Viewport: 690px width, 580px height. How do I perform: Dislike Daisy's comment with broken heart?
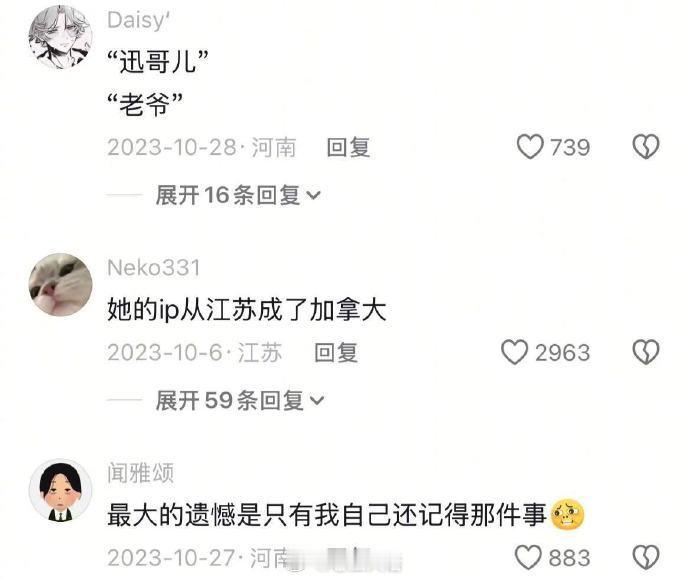pyautogui.click(x=646, y=147)
